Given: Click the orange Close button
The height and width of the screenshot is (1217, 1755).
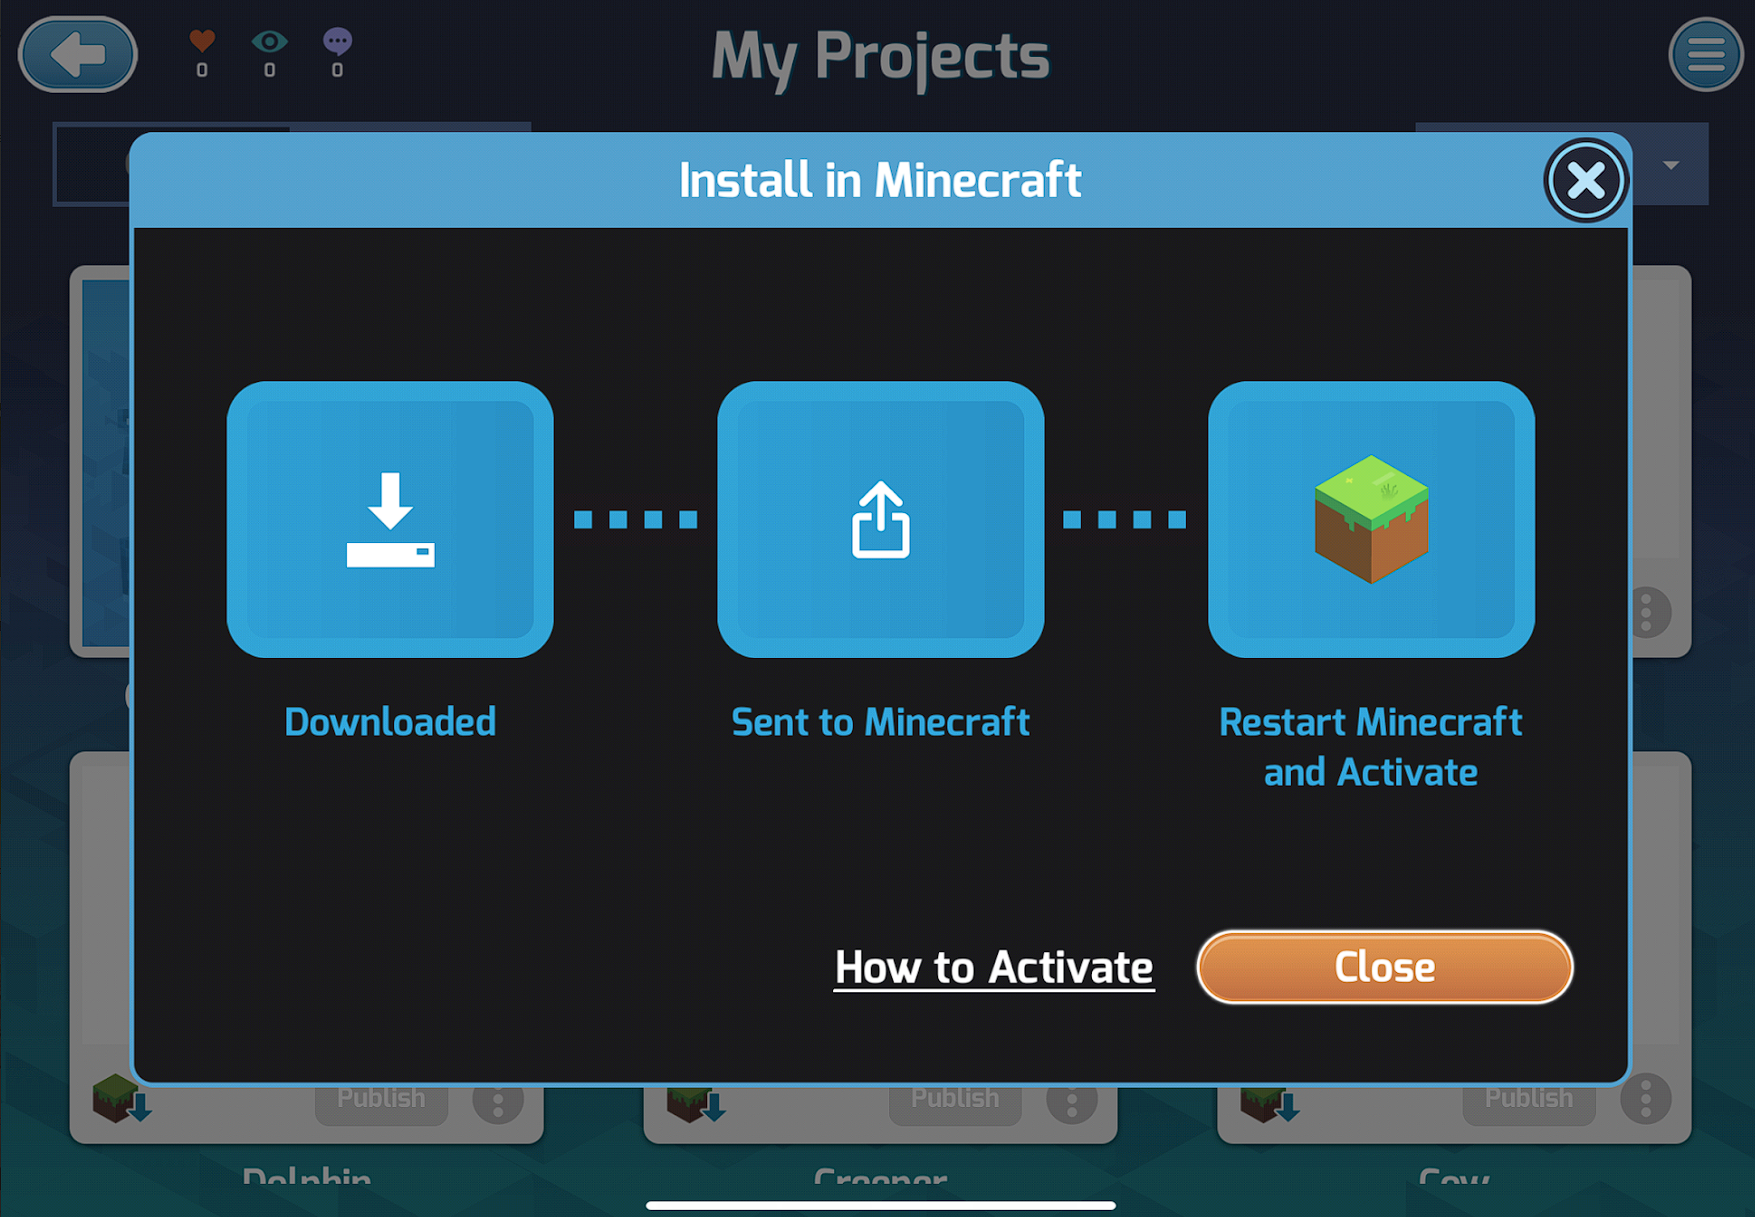Looking at the screenshot, I should pos(1384,967).
